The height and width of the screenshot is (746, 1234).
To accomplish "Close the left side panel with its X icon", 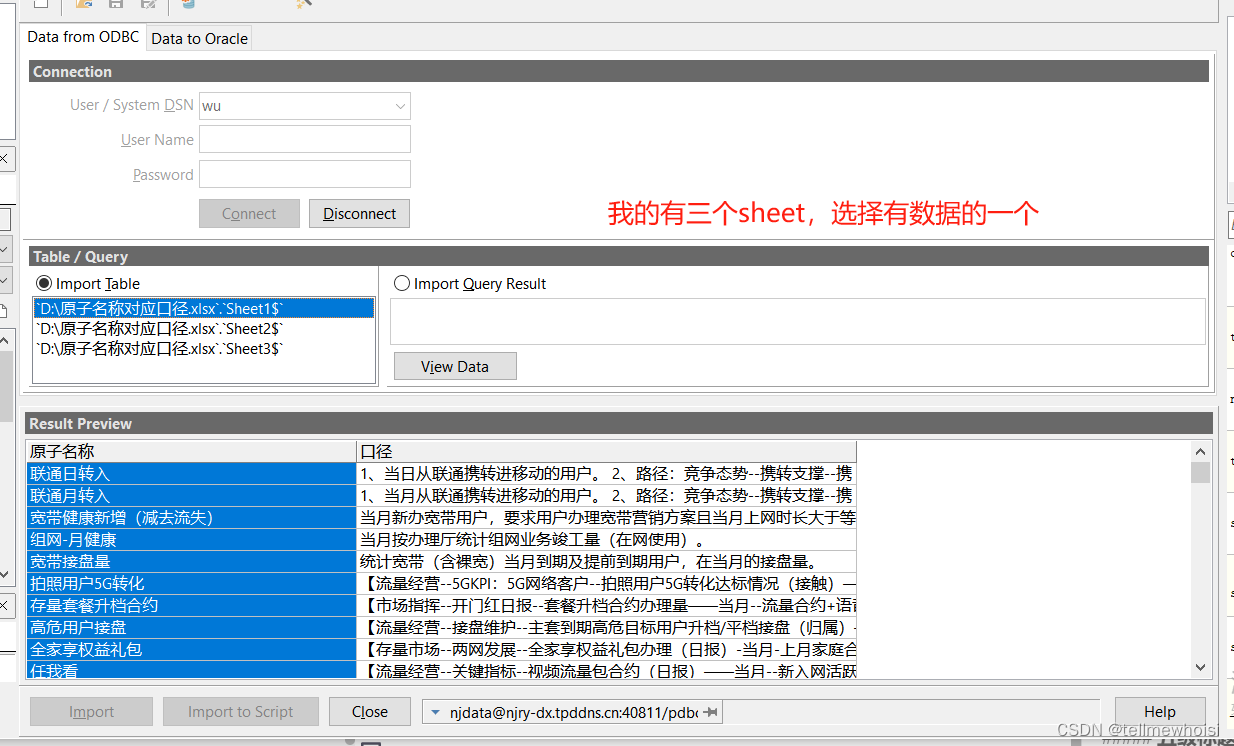I will pyautogui.click(x=5, y=158).
